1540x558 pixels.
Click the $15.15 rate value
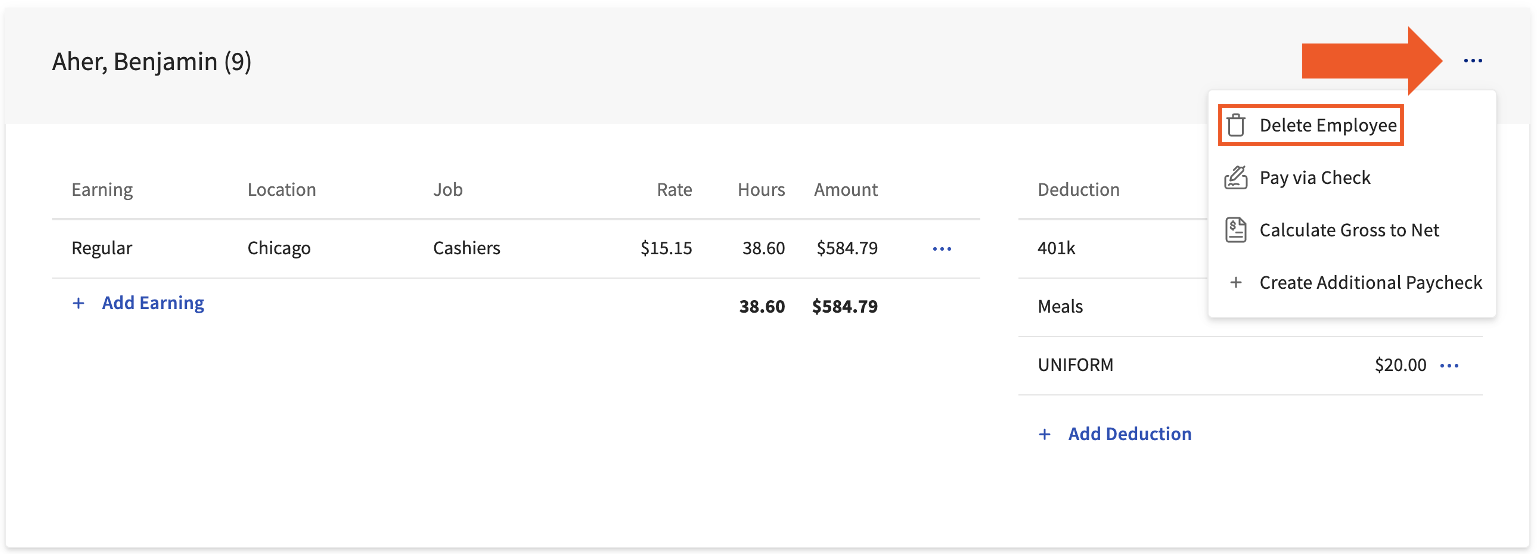click(666, 248)
